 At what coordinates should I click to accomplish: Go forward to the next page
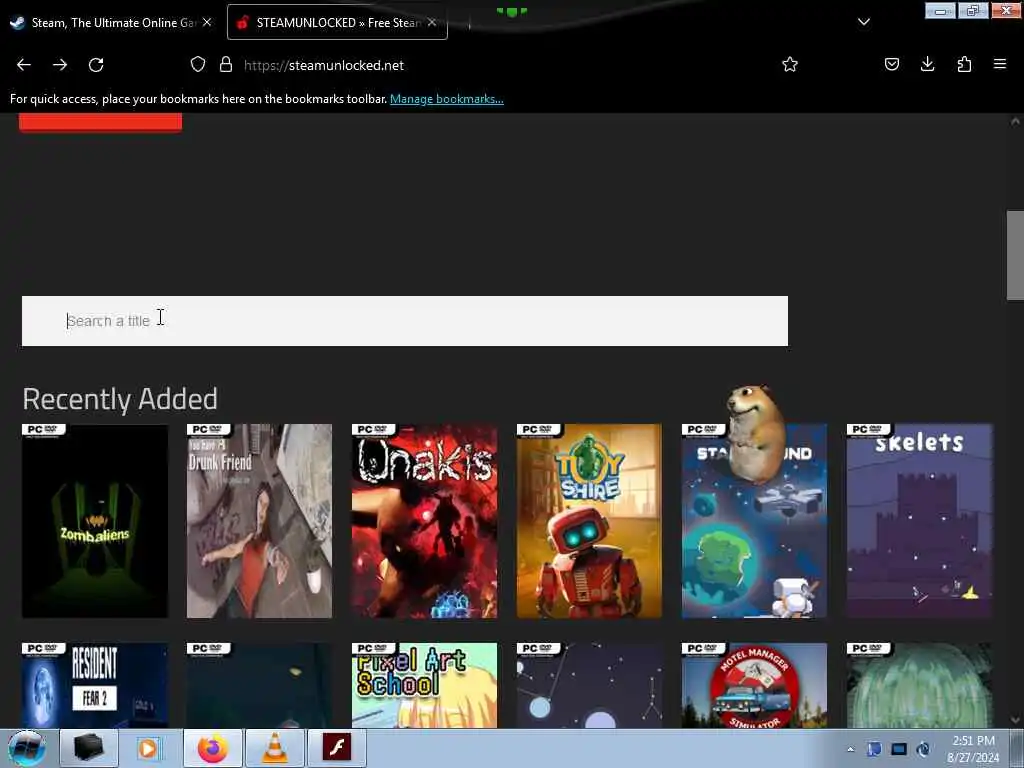click(60, 65)
